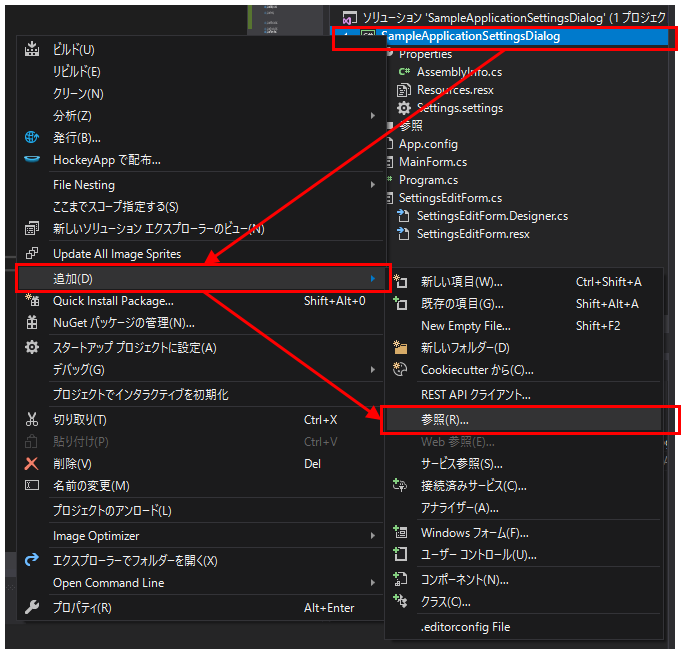
Task: Open SettingsEditForm.cs in Solution Explorer
Action: pos(450,197)
